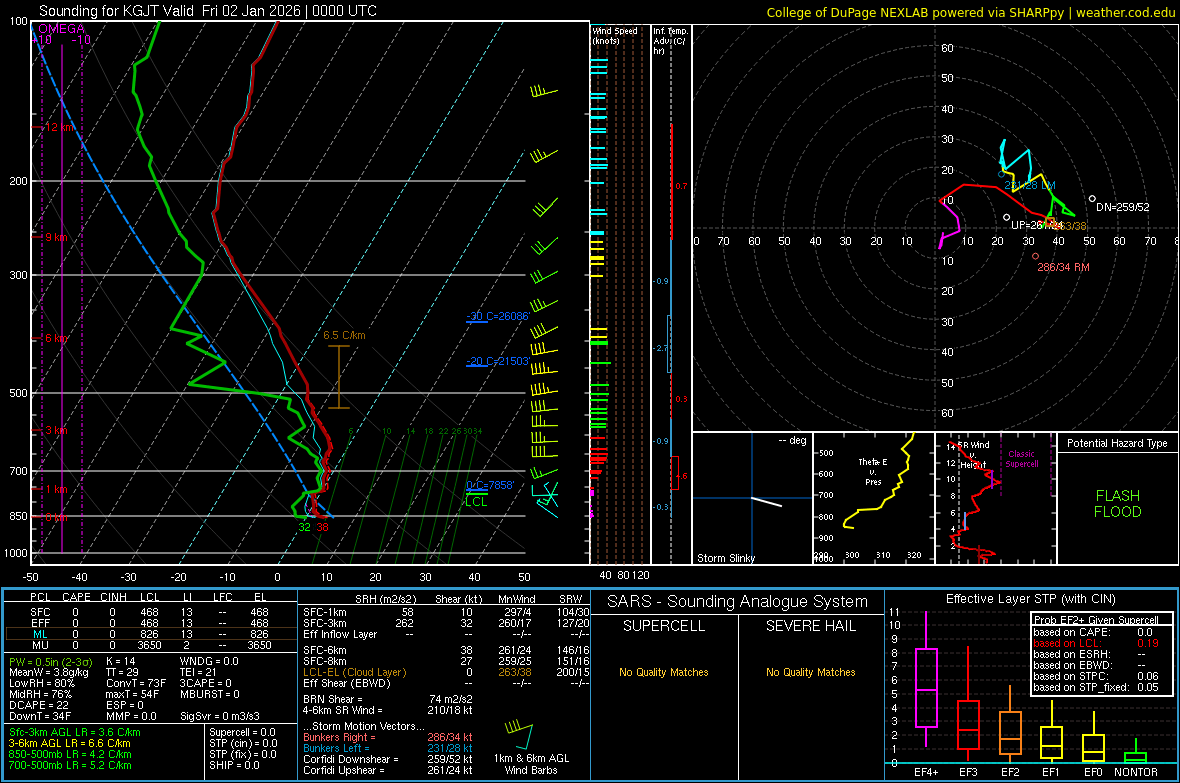Select the MU parcel row

pyautogui.click(x=150, y=645)
